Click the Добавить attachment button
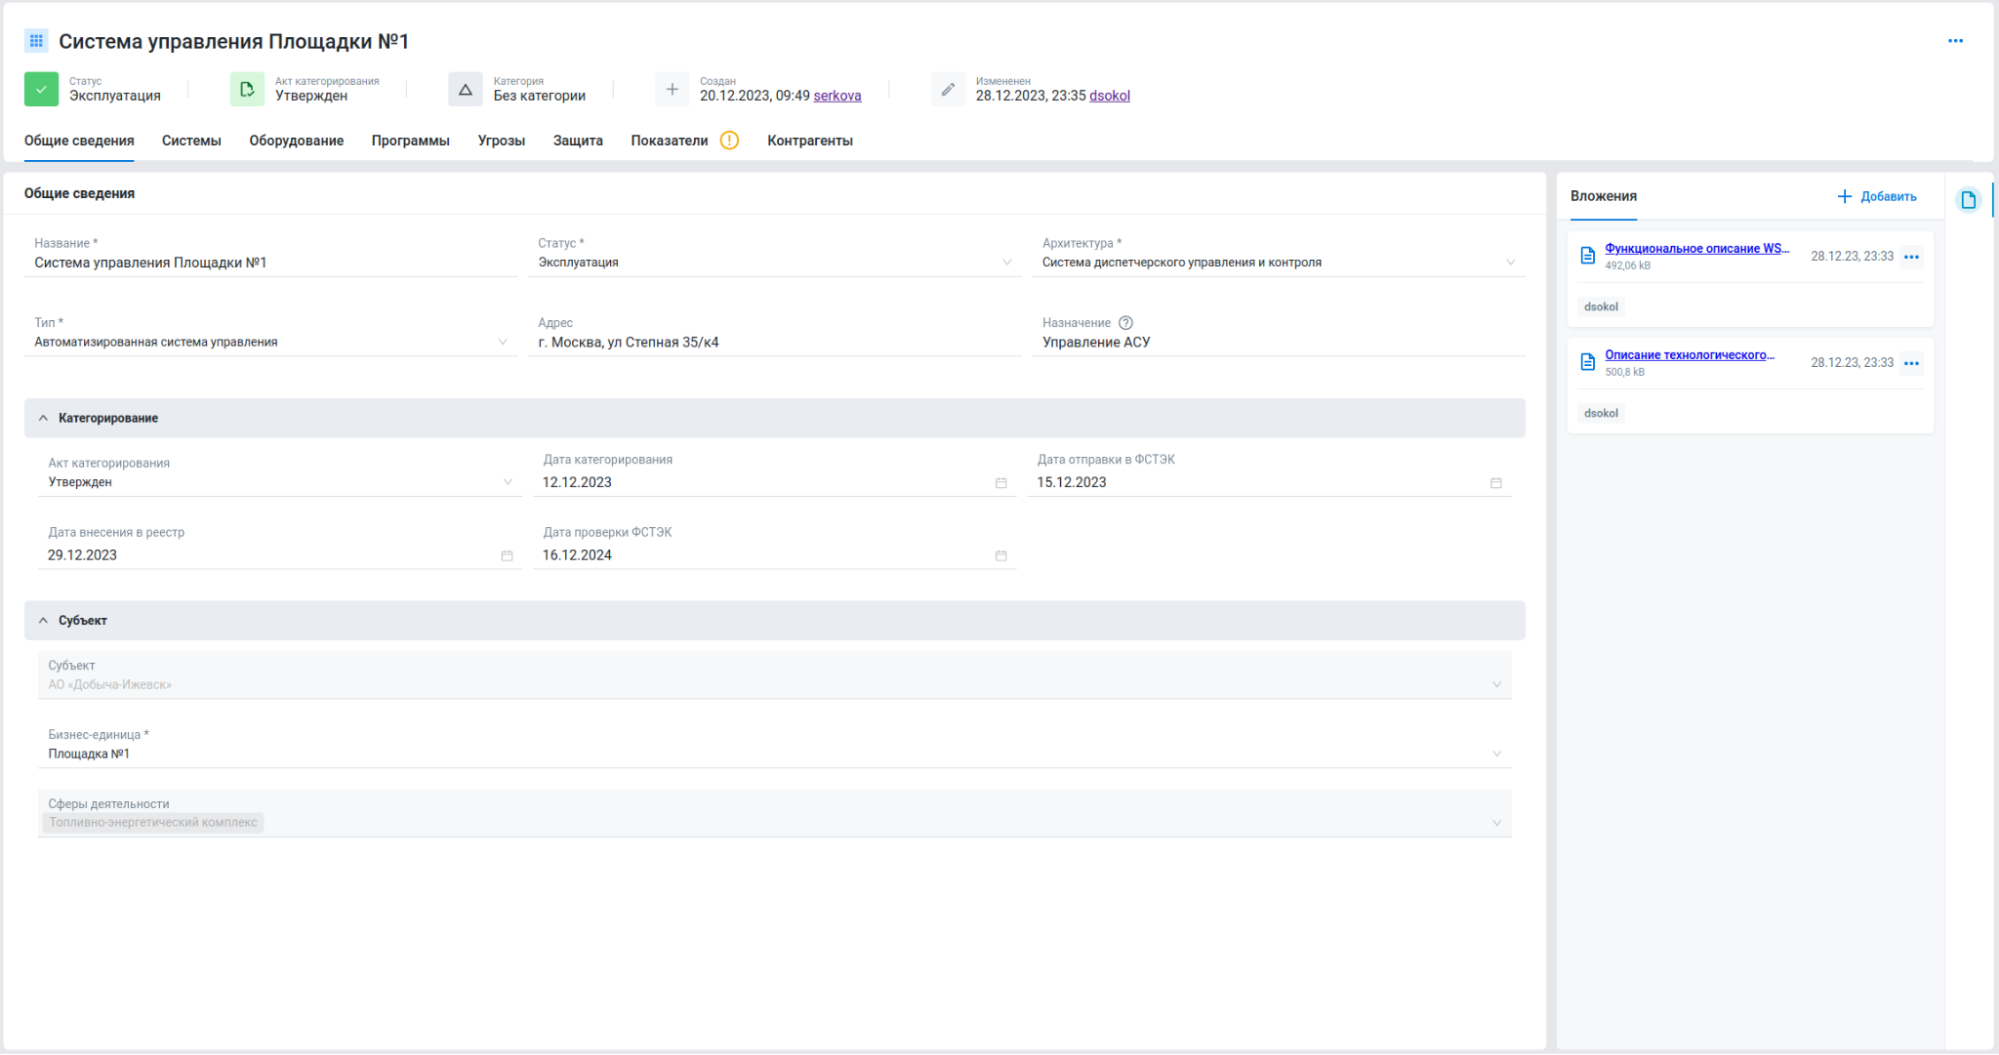The image size is (1999, 1055). point(1877,196)
